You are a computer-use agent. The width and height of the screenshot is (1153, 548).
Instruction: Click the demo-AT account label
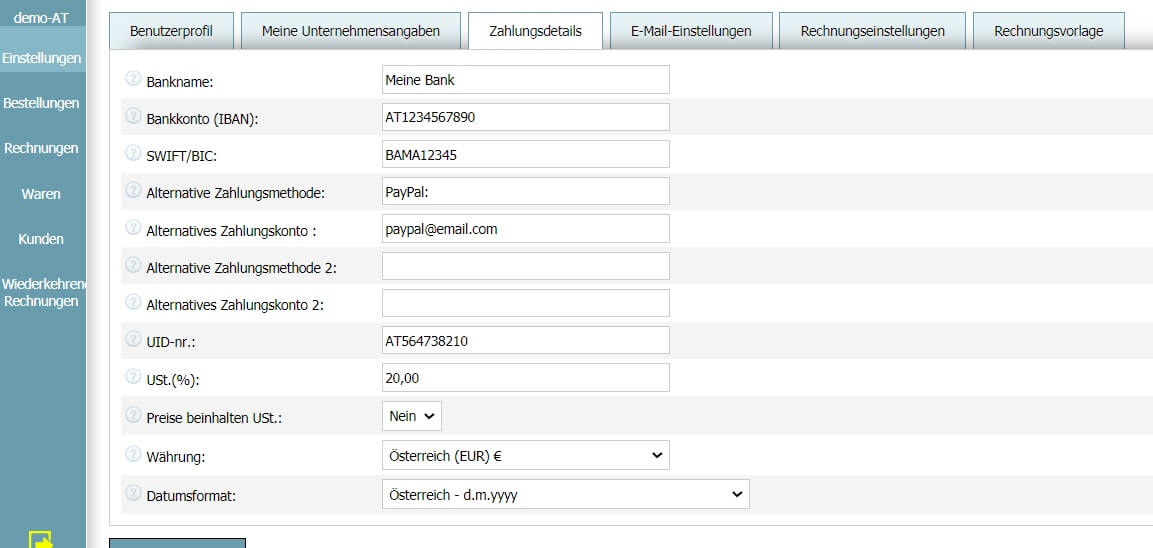click(x=42, y=17)
